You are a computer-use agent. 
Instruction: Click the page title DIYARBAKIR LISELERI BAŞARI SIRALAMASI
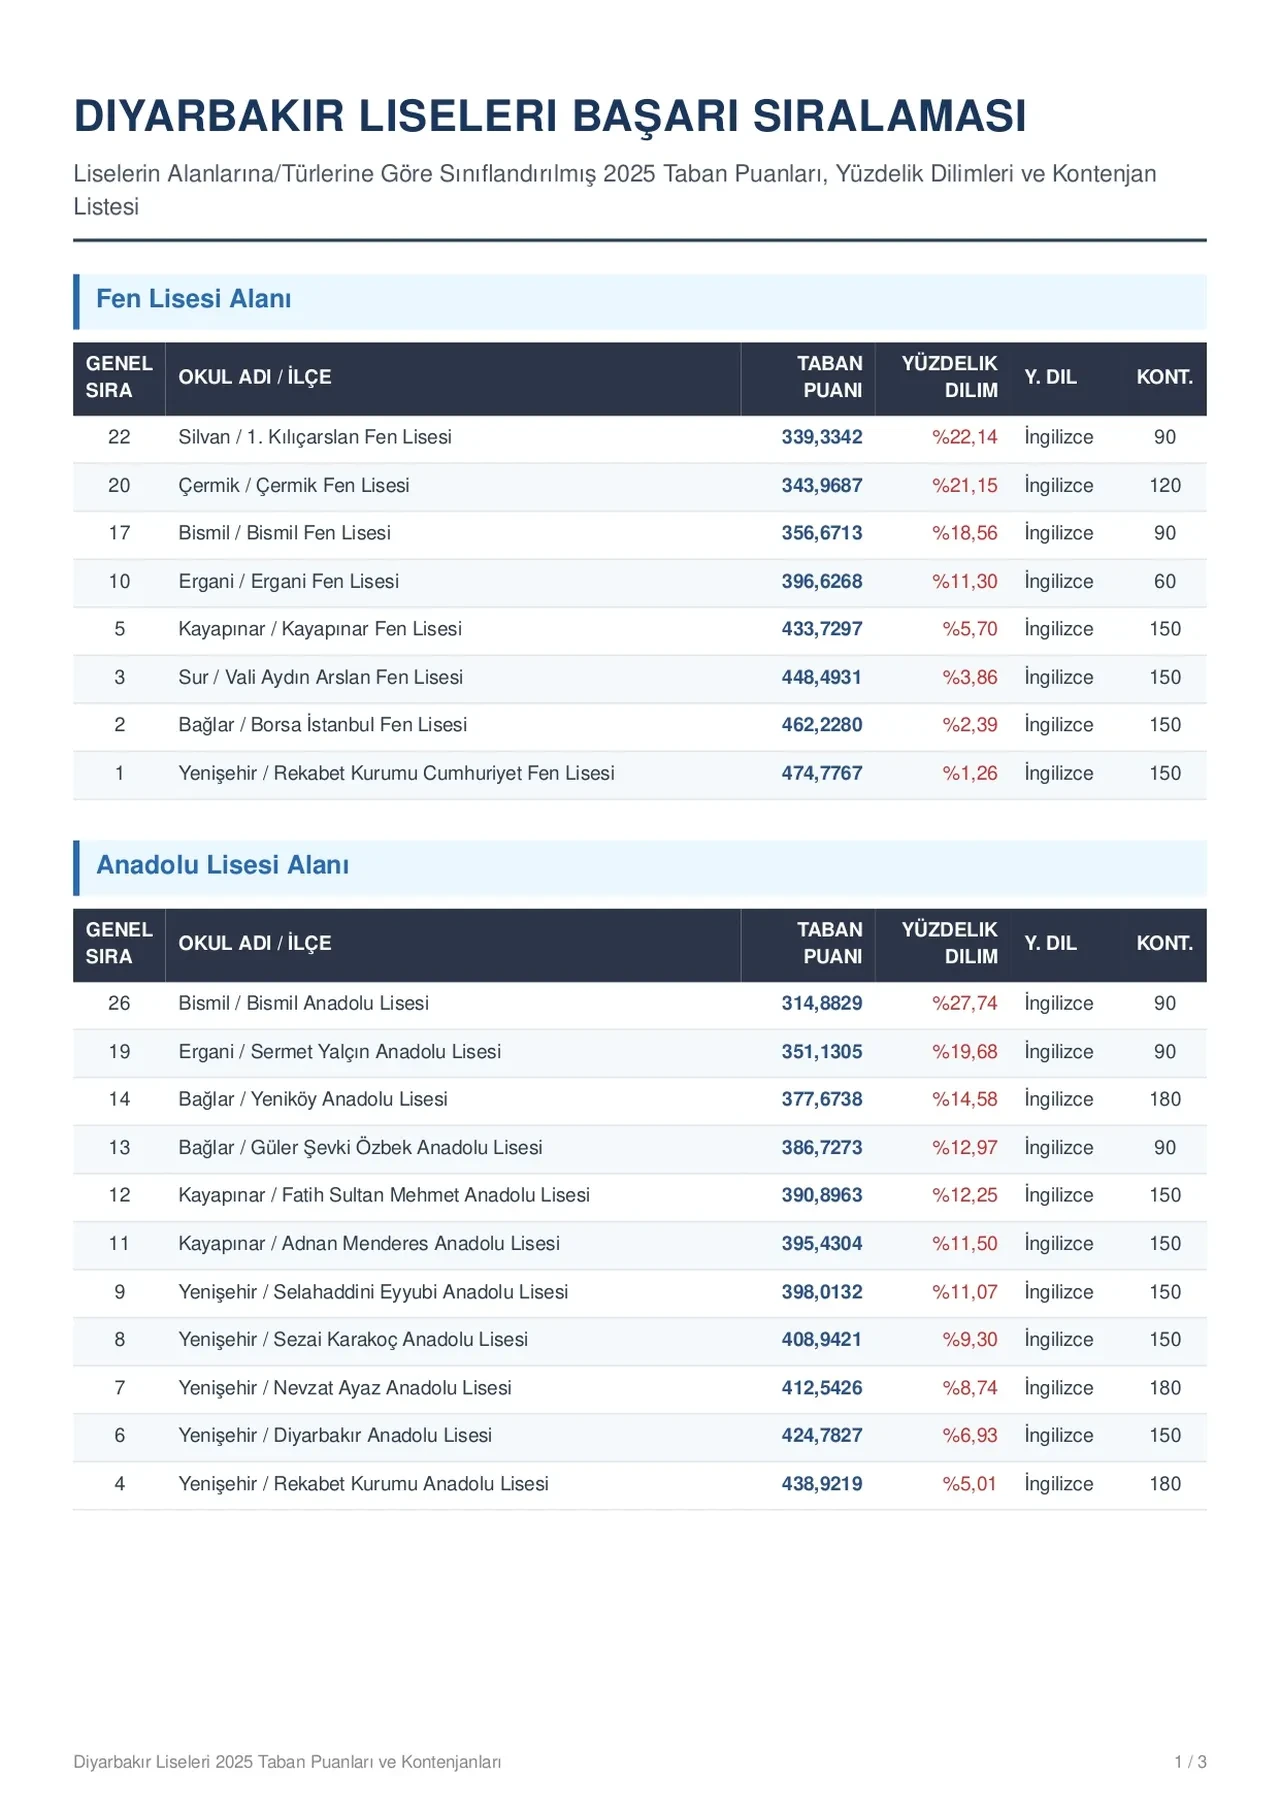click(x=550, y=116)
